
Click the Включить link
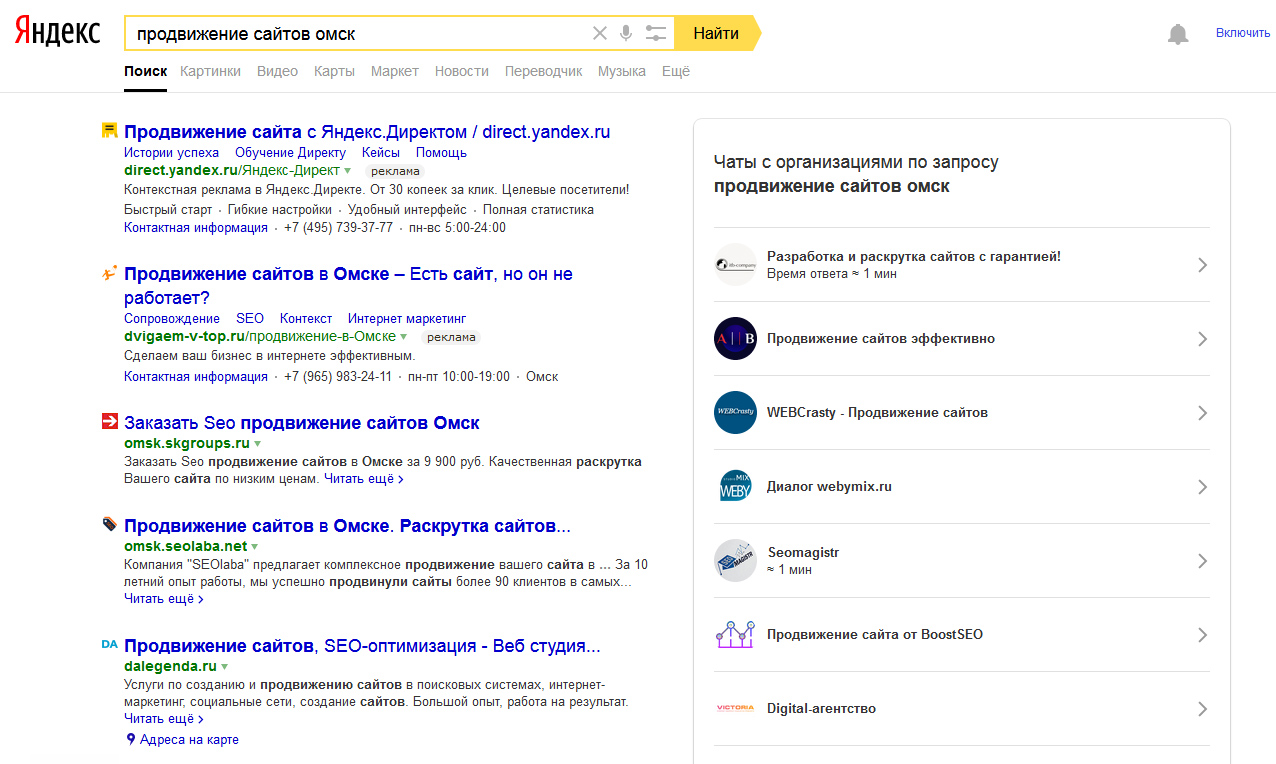pyautogui.click(x=1242, y=33)
